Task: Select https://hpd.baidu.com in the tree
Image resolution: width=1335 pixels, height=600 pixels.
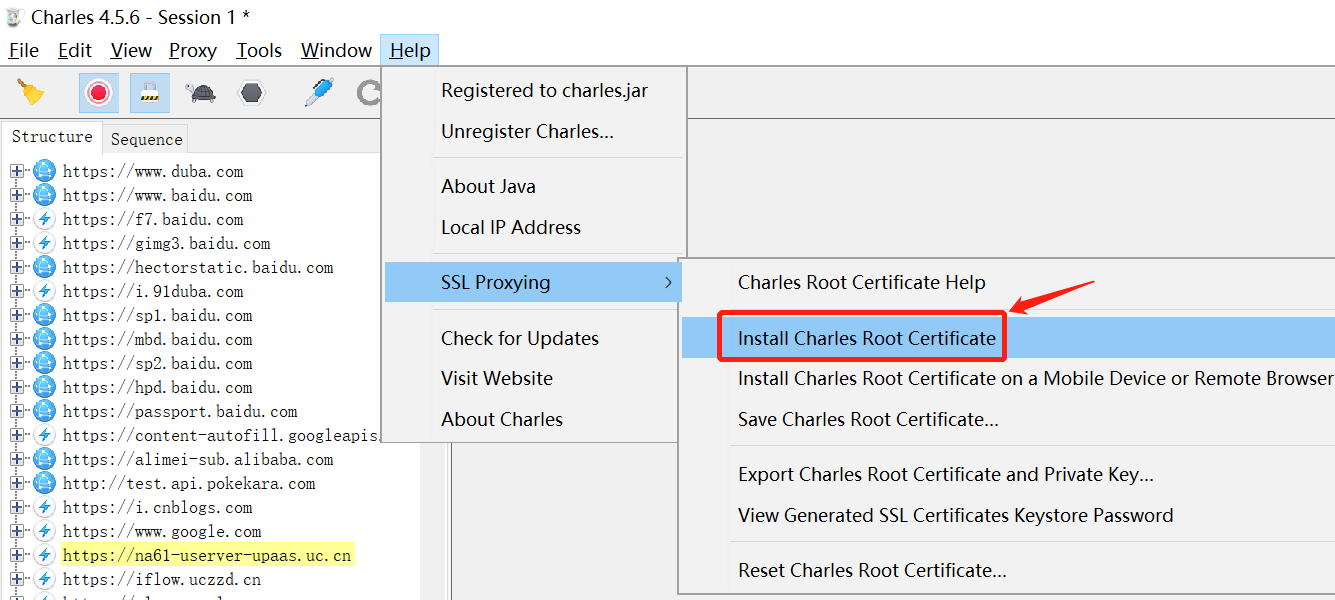Action: click(x=157, y=387)
